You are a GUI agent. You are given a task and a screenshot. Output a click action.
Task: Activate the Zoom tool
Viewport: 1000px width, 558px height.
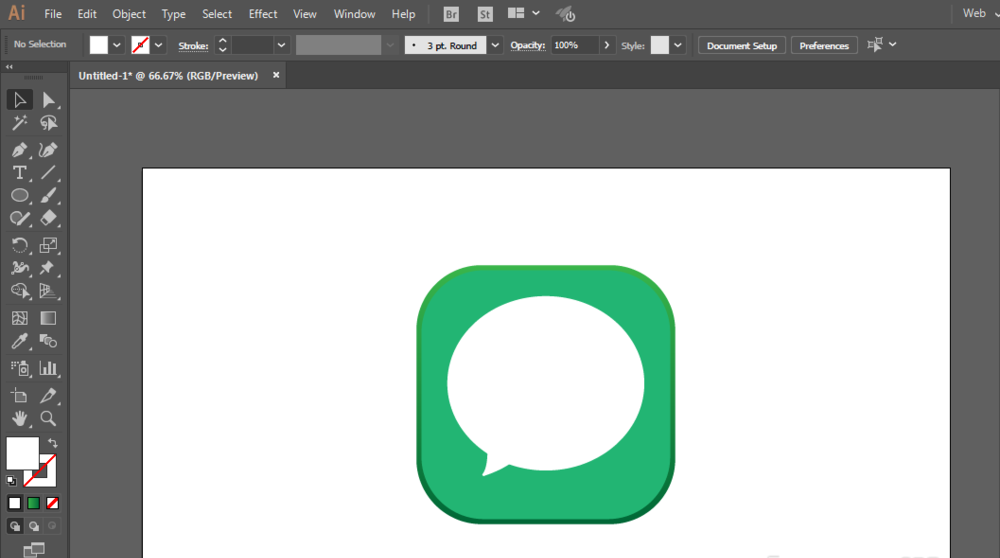coord(48,418)
